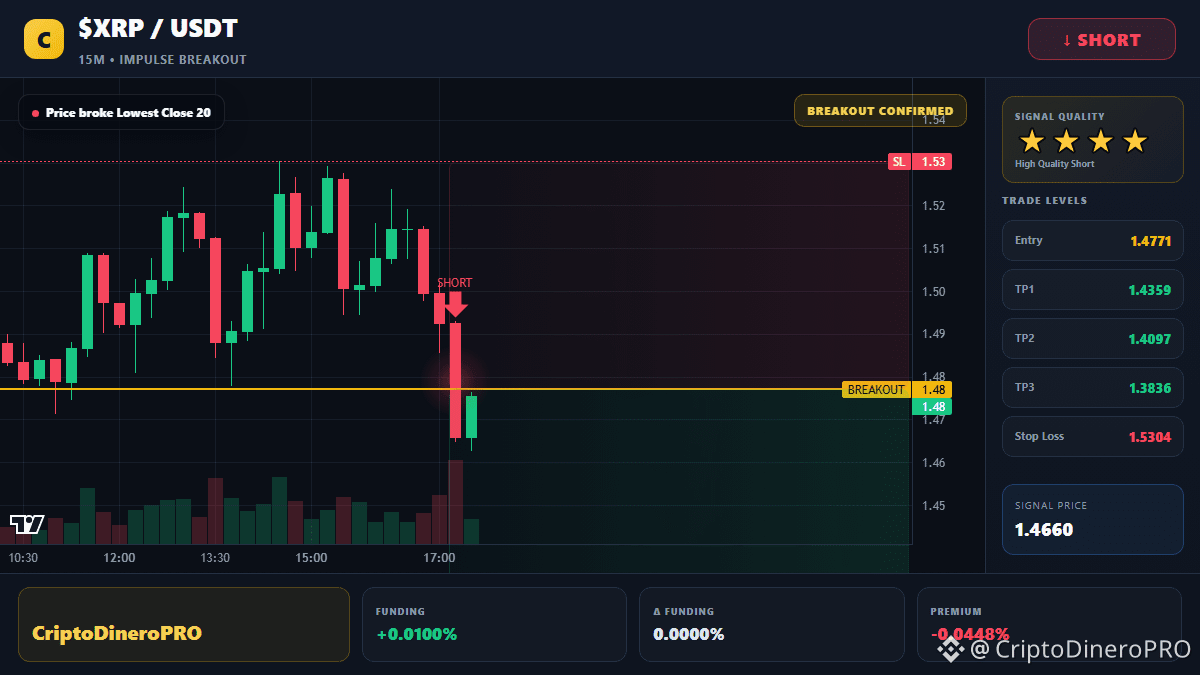1200x675 pixels.
Task: Click the large red breakout candle
Action: (455, 381)
